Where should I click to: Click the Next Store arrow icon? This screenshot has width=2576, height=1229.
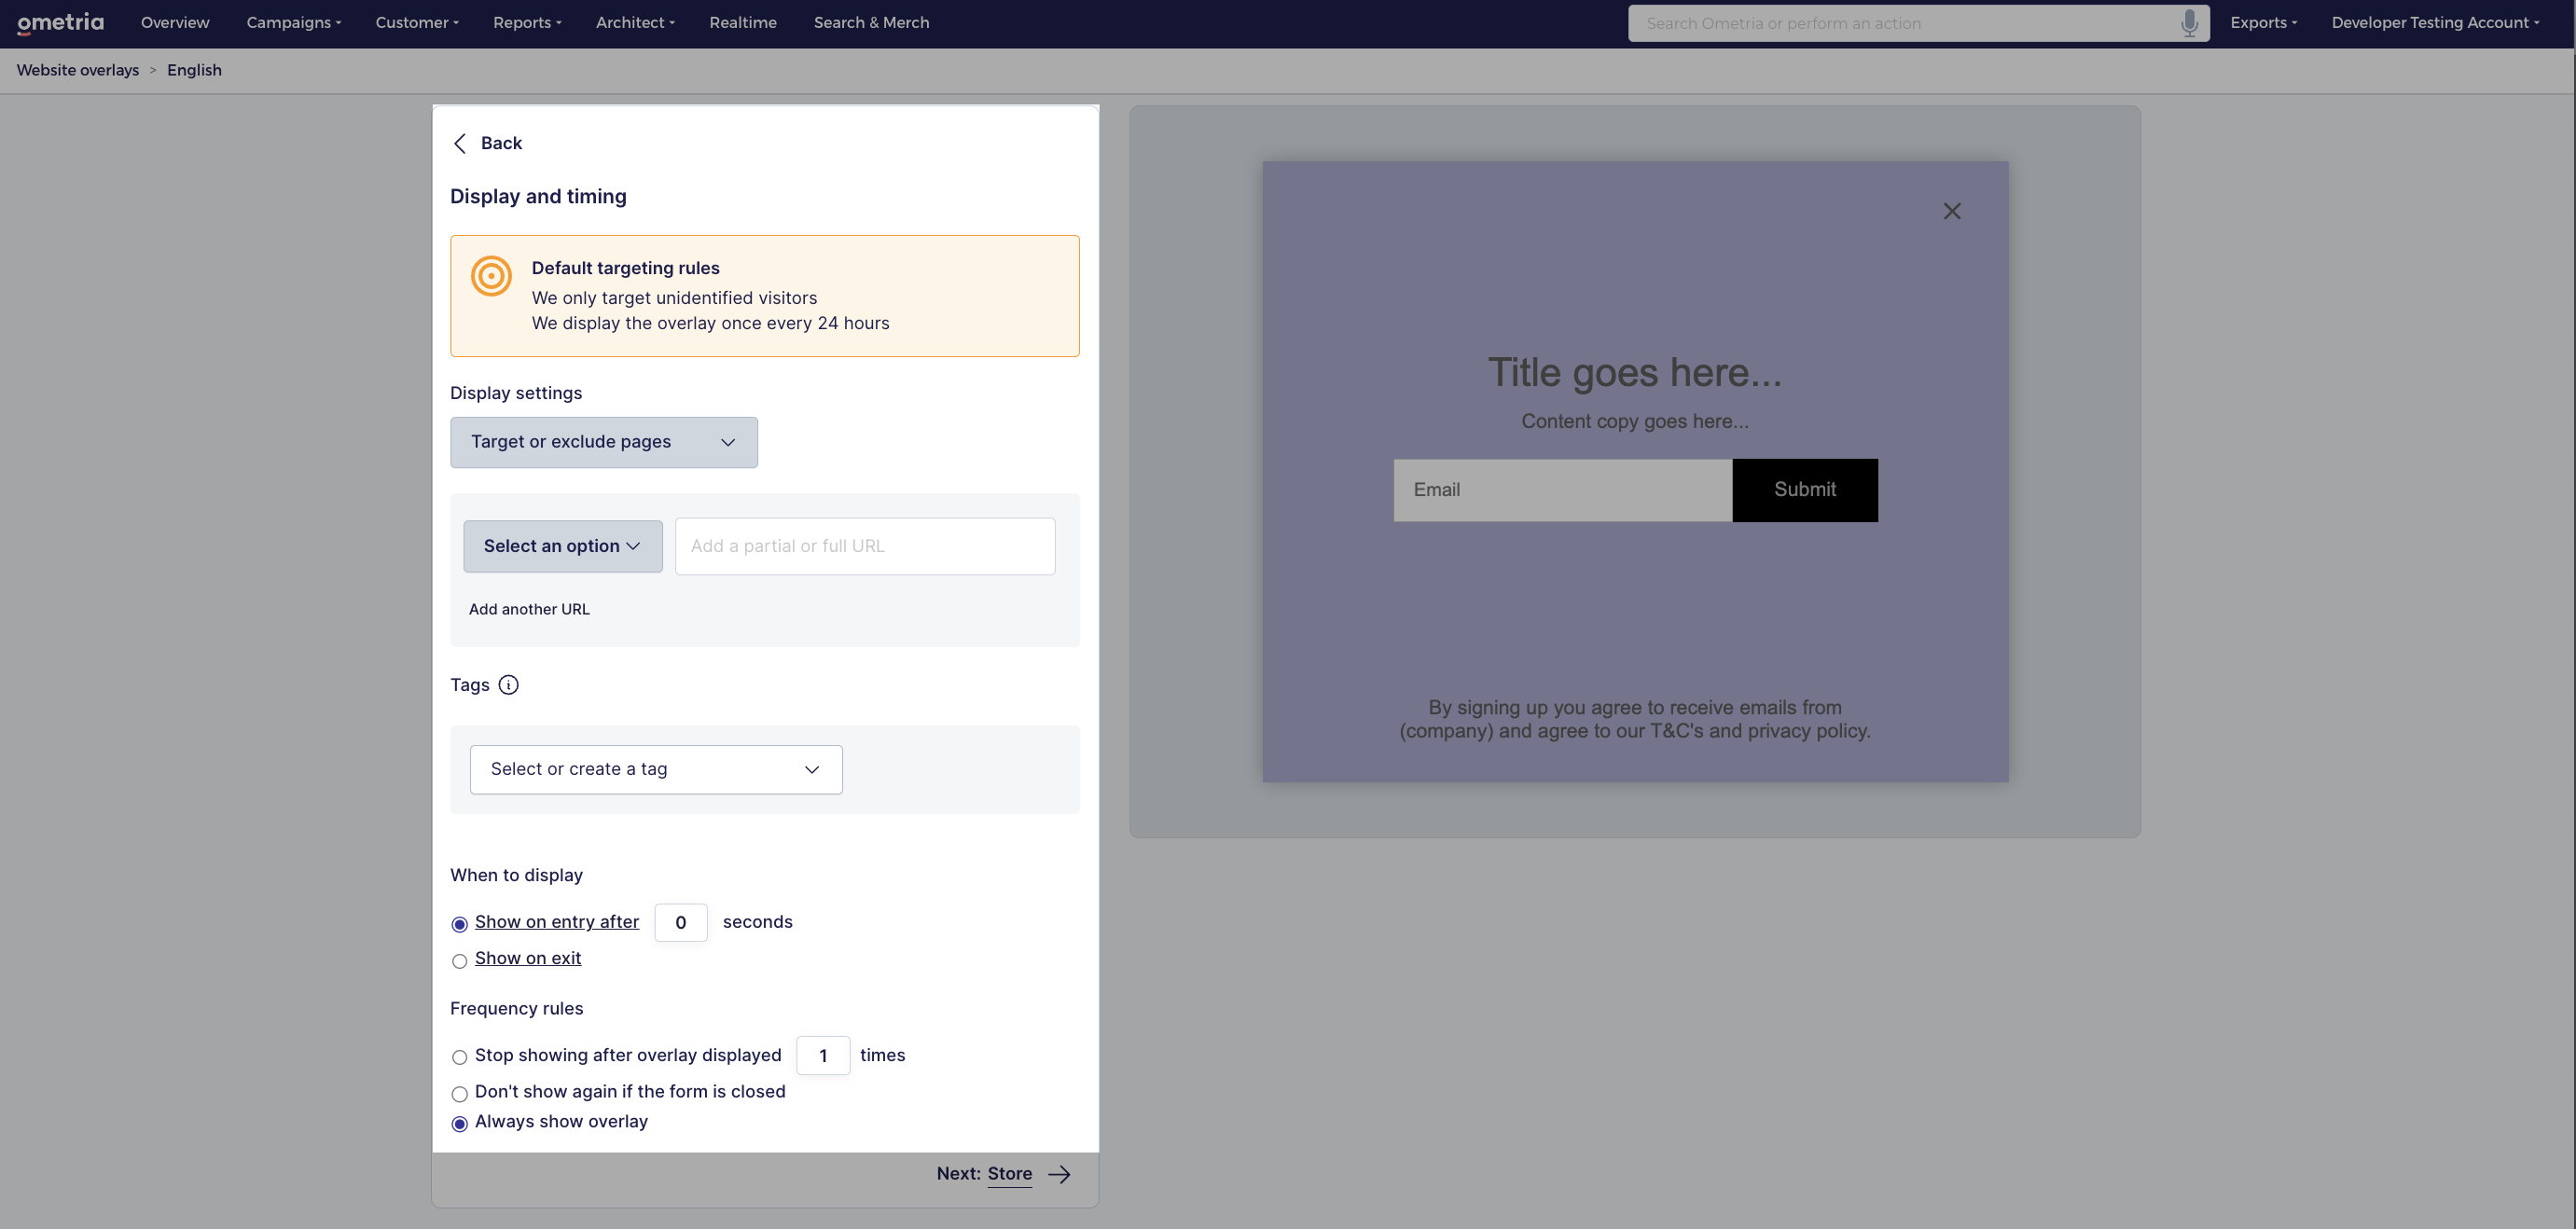click(1059, 1174)
